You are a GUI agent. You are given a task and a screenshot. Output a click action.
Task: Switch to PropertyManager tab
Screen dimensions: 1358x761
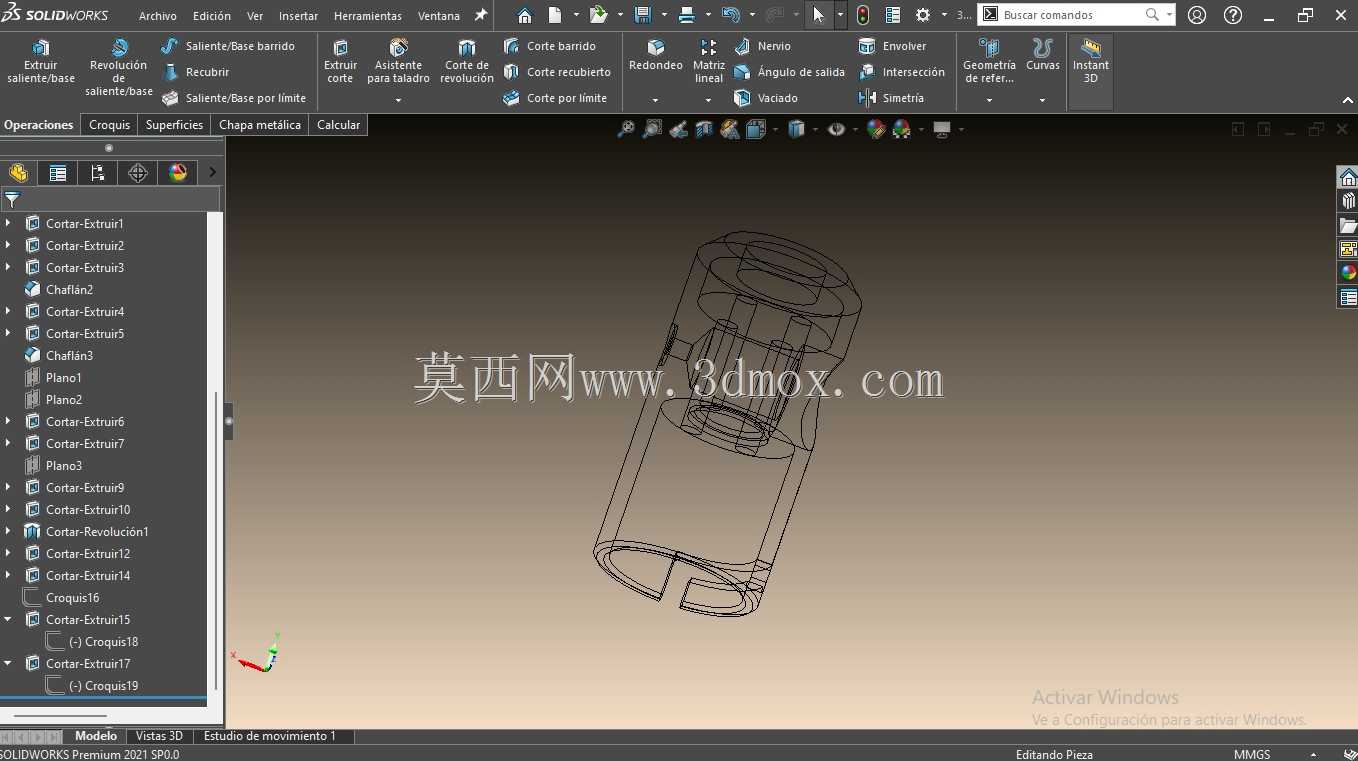[x=58, y=173]
